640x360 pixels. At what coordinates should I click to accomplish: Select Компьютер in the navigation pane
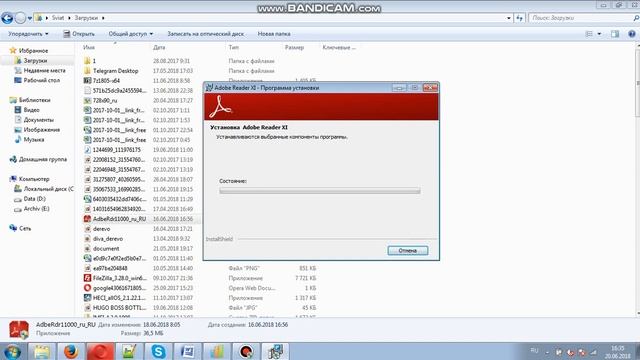pos(29,179)
